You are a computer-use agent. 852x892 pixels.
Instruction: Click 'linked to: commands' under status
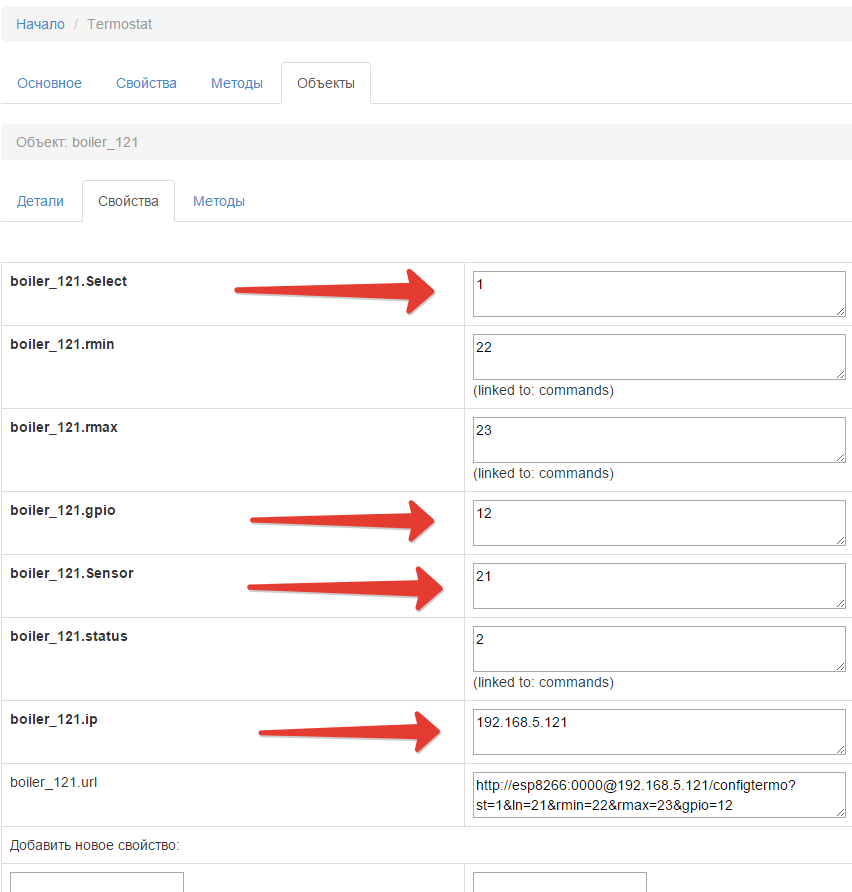[x=543, y=682]
